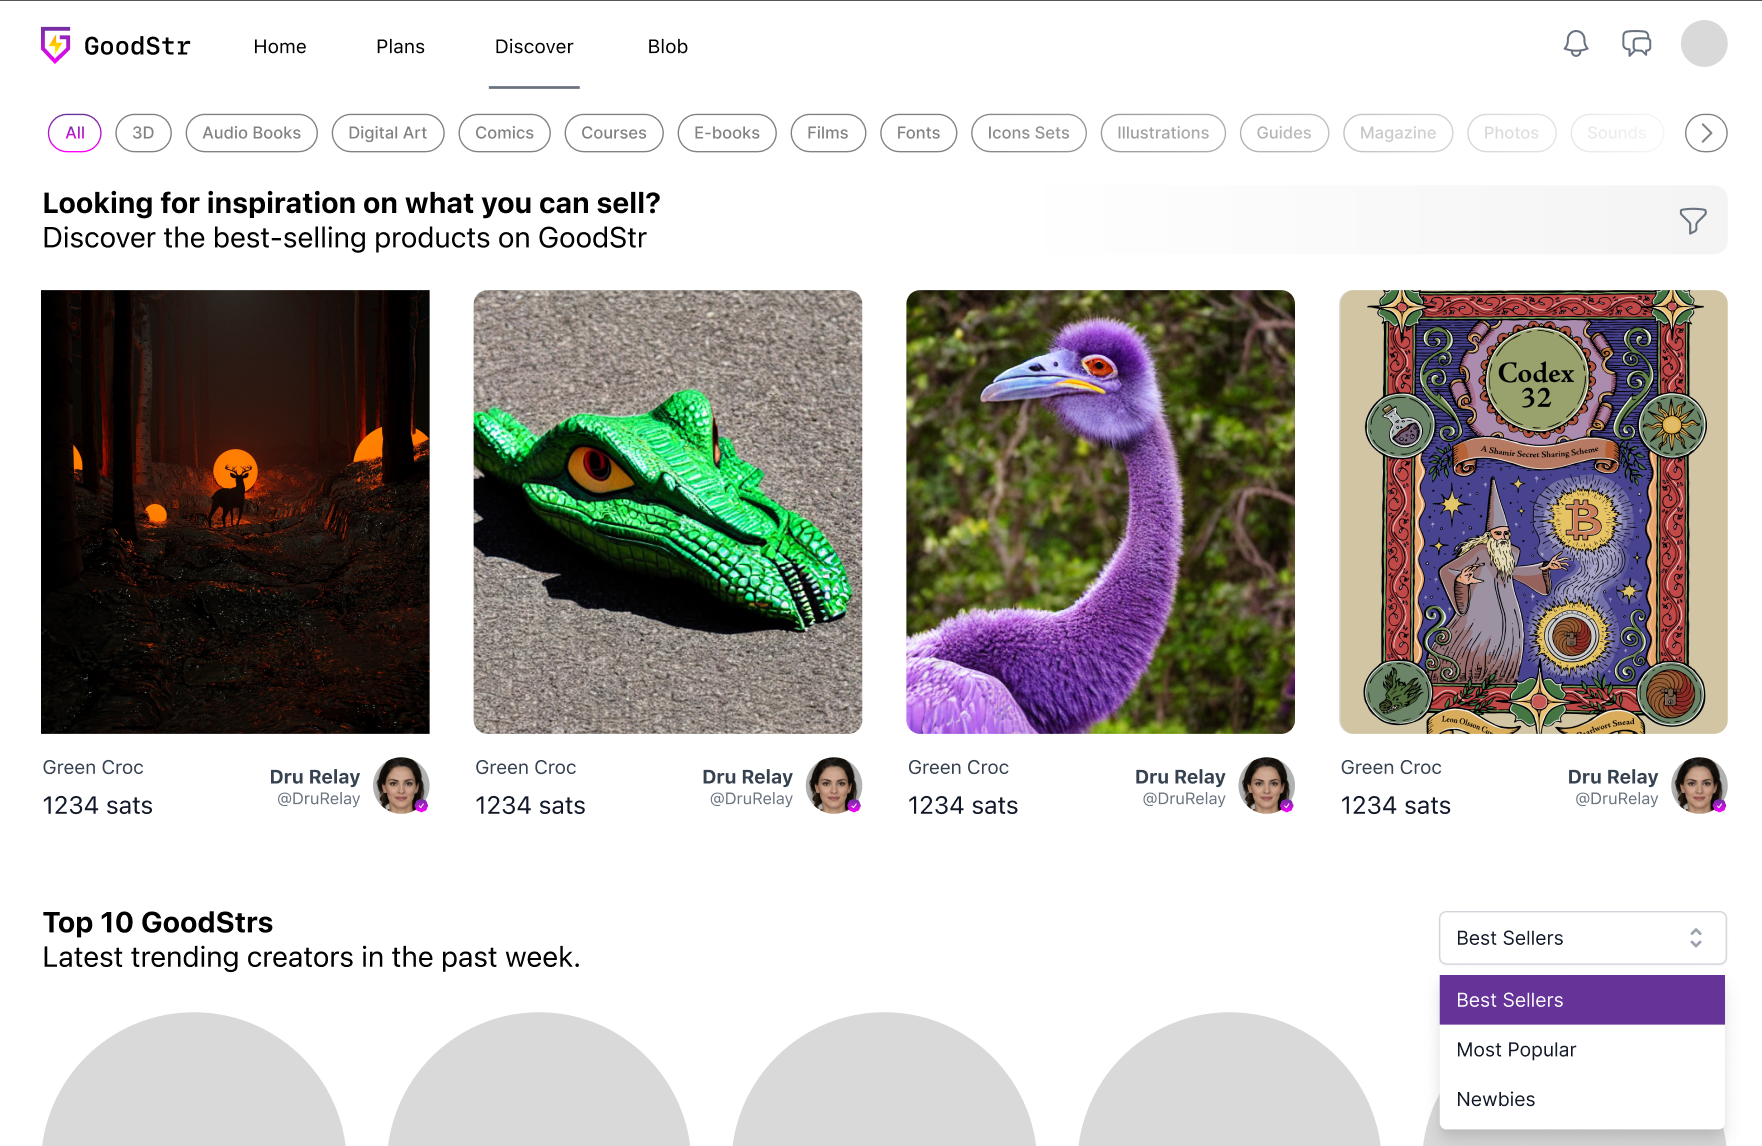The image size is (1762, 1146).
Task: Click the 1234 sats price under the crocodile
Action: point(531,806)
